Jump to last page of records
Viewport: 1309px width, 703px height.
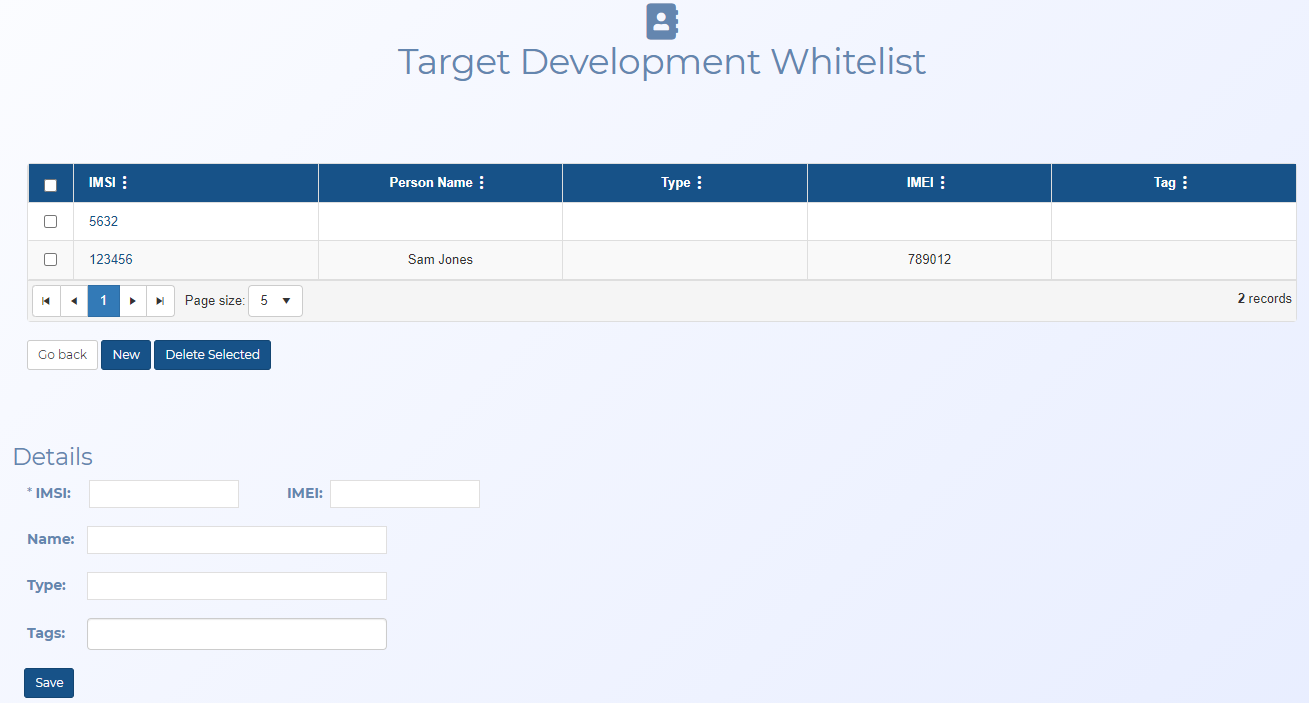[x=160, y=301]
